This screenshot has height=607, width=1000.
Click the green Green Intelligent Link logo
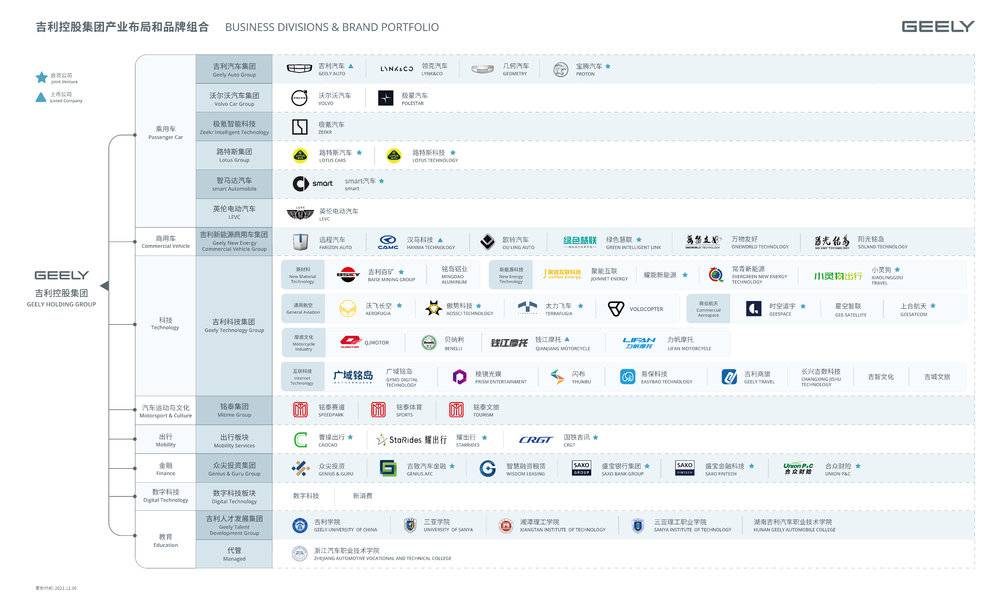click(x=580, y=241)
